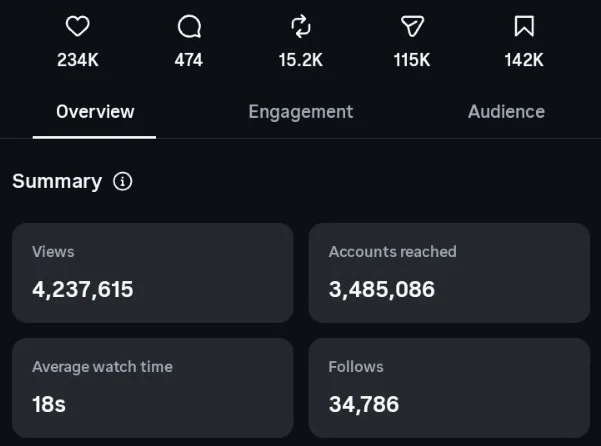Viewport: 601px width, 446px height.
Task: Open the comments speech bubble icon
Action: [x=189, y=27]
